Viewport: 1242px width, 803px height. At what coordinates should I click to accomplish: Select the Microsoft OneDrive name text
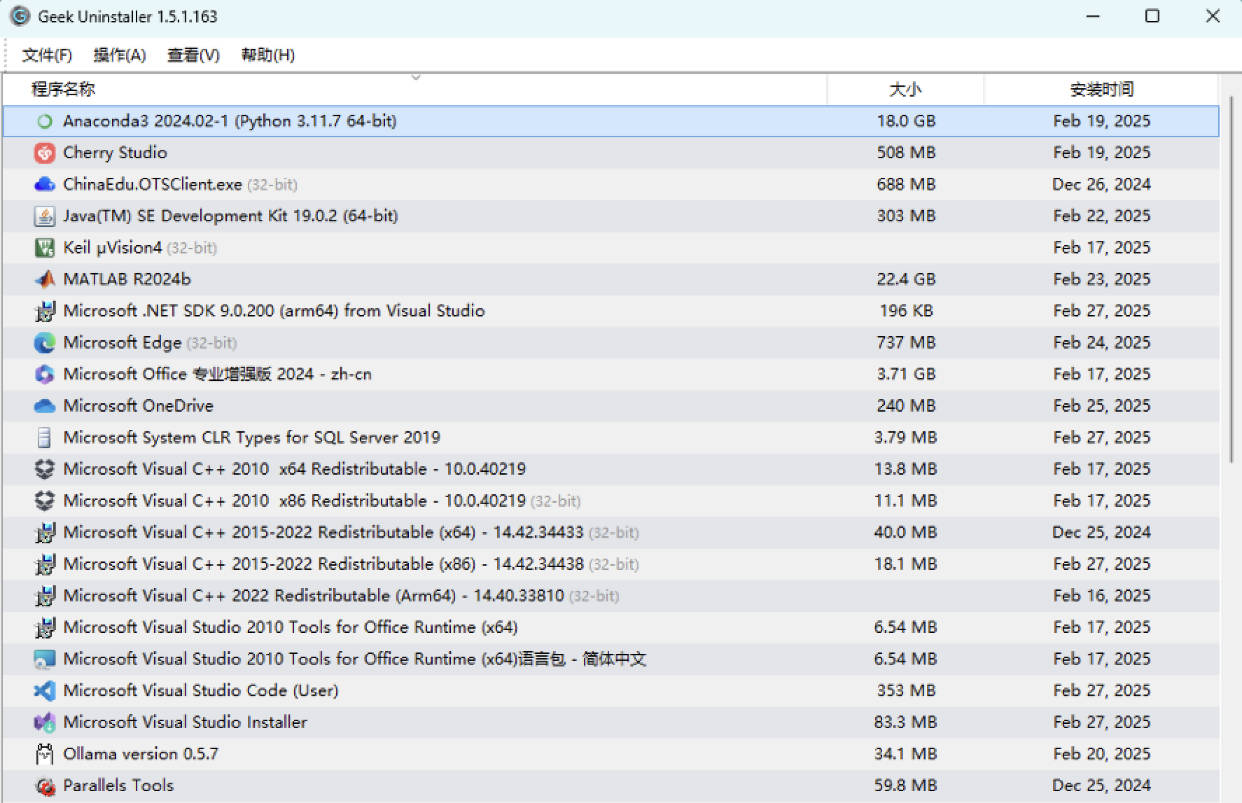[138, 406]
